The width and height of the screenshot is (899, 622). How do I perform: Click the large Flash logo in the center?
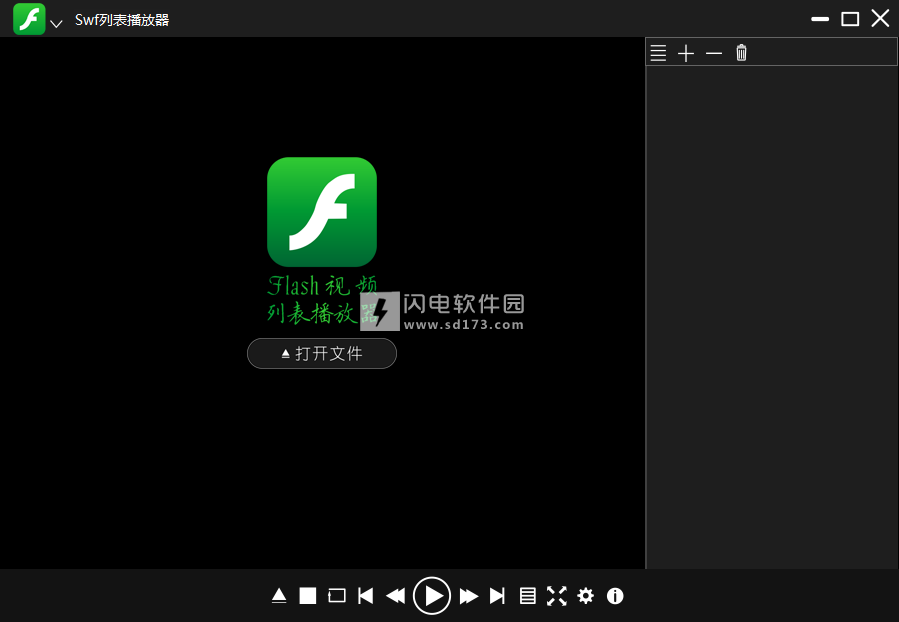point(322,212)
